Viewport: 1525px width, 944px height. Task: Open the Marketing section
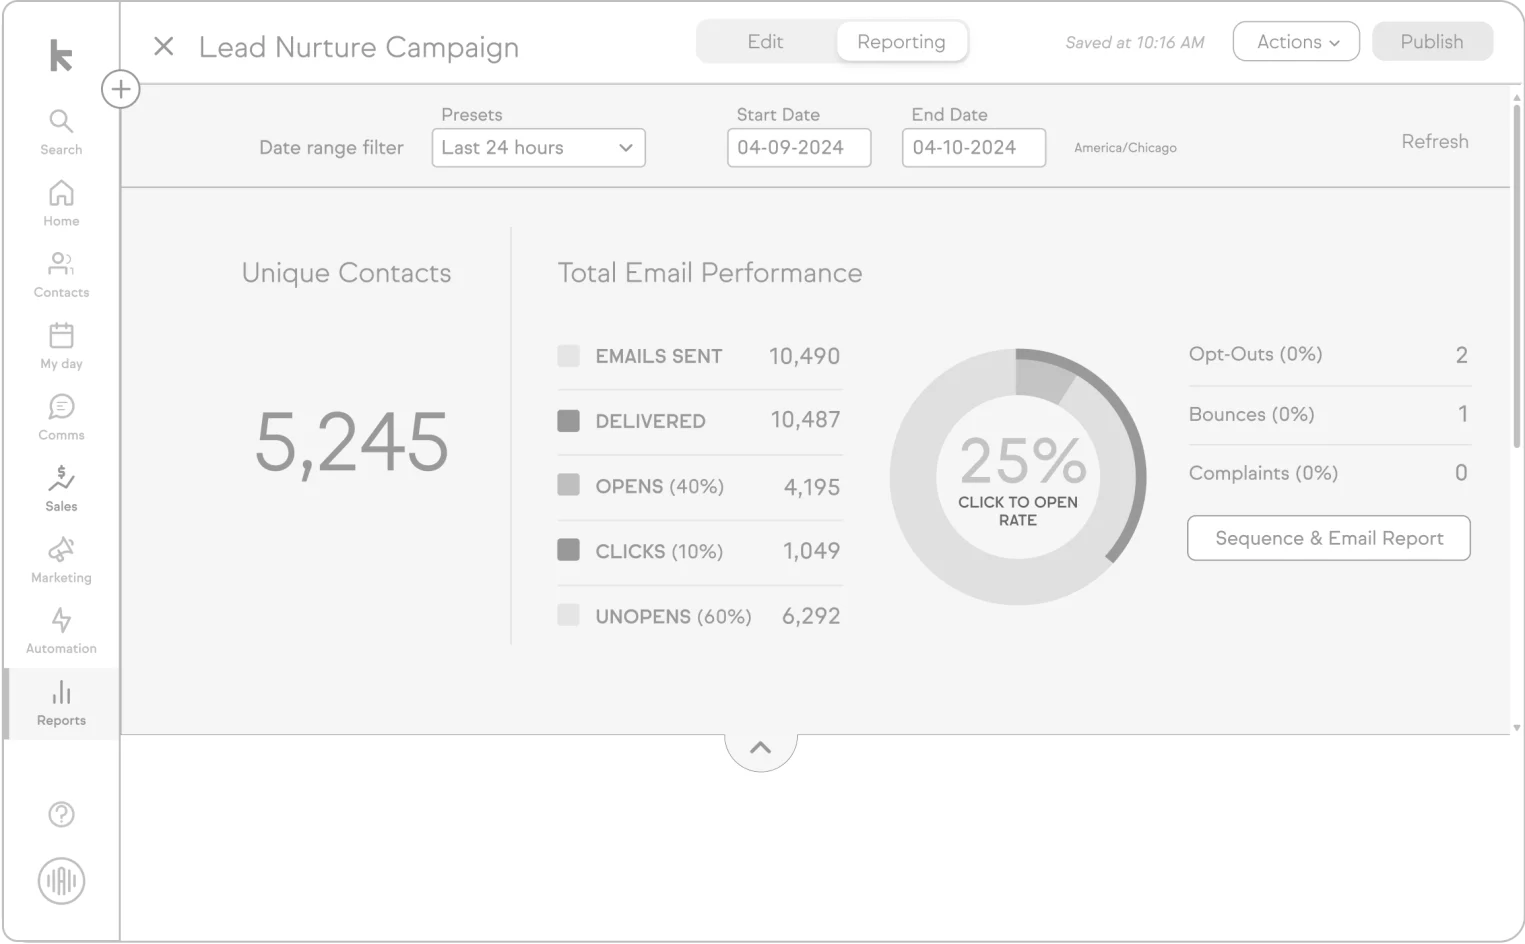coord(61,560)
